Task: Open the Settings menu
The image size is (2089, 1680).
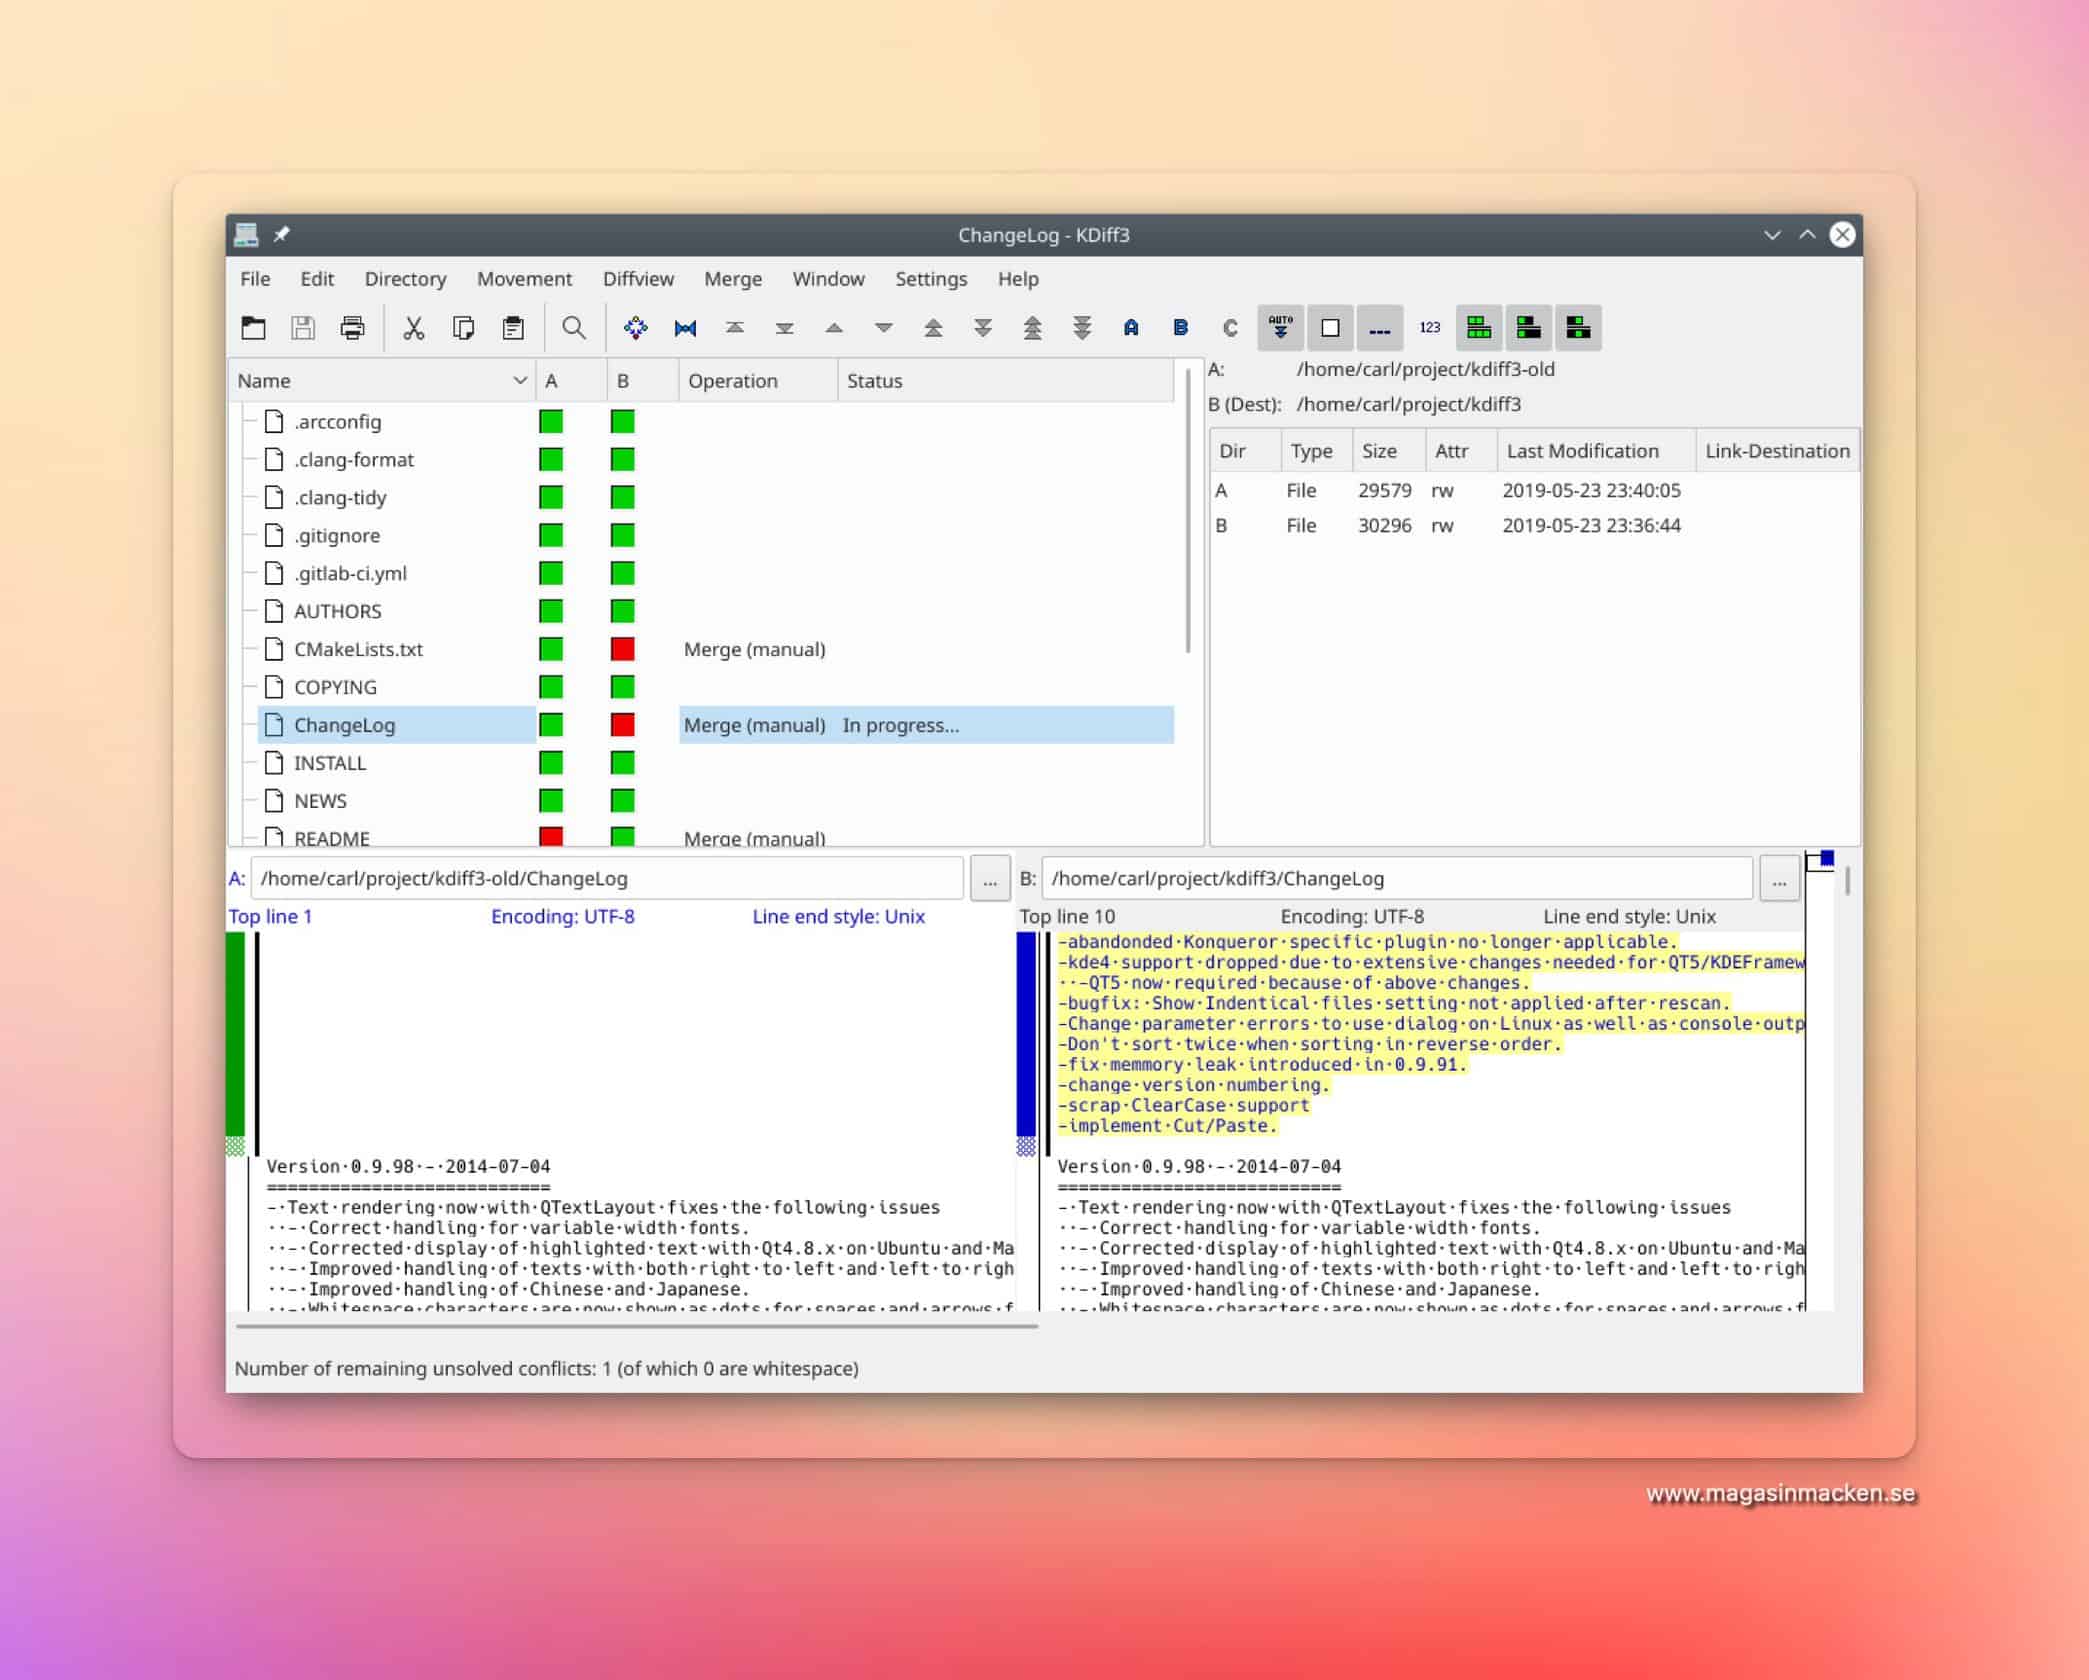Action: [x=931, y=279]
